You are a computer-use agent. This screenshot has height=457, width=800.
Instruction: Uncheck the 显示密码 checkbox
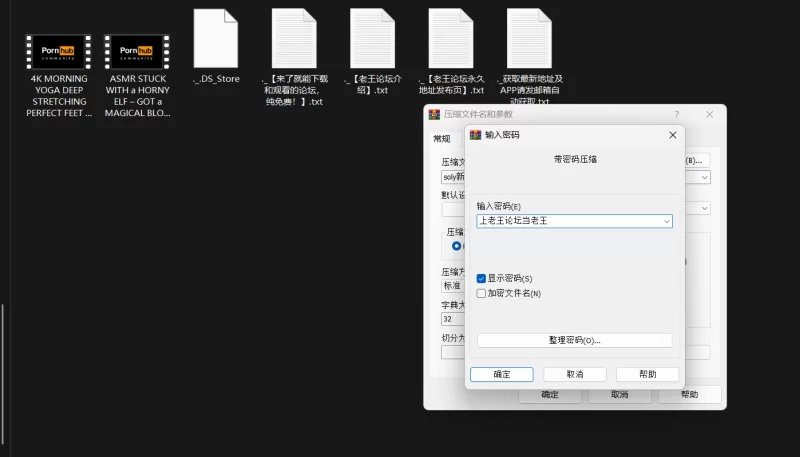click(x=482, y=278)
